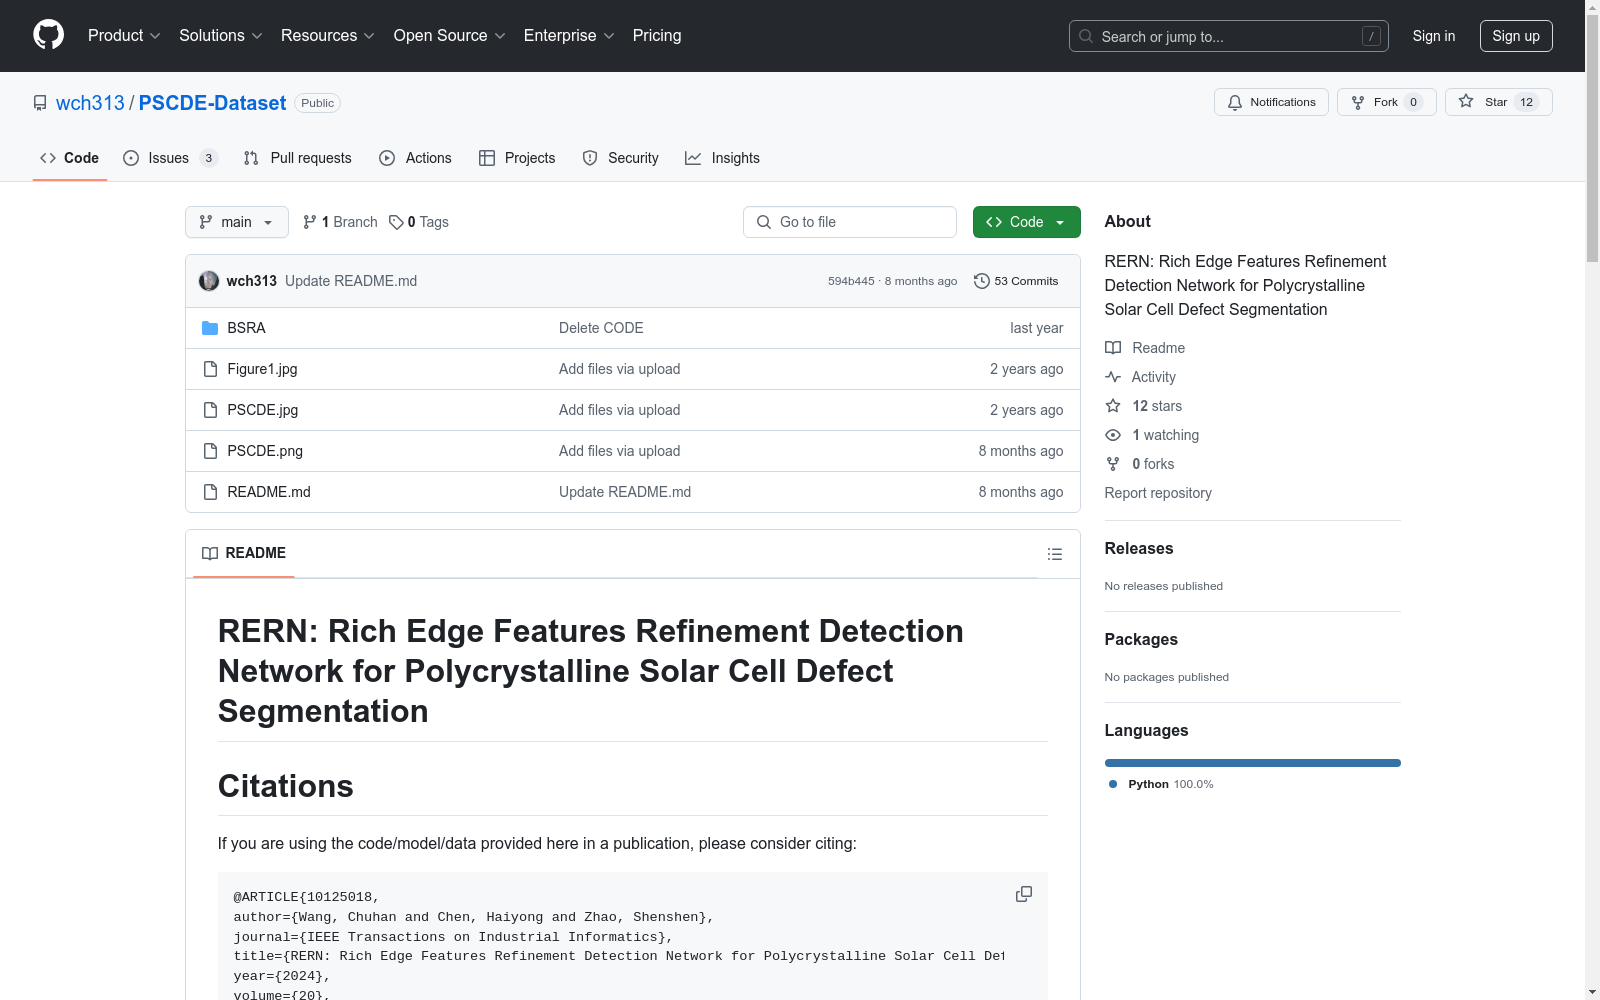Screen dimensions: 1600x1000
Task: Expand the Solutions menu
Action: point(221,36)
